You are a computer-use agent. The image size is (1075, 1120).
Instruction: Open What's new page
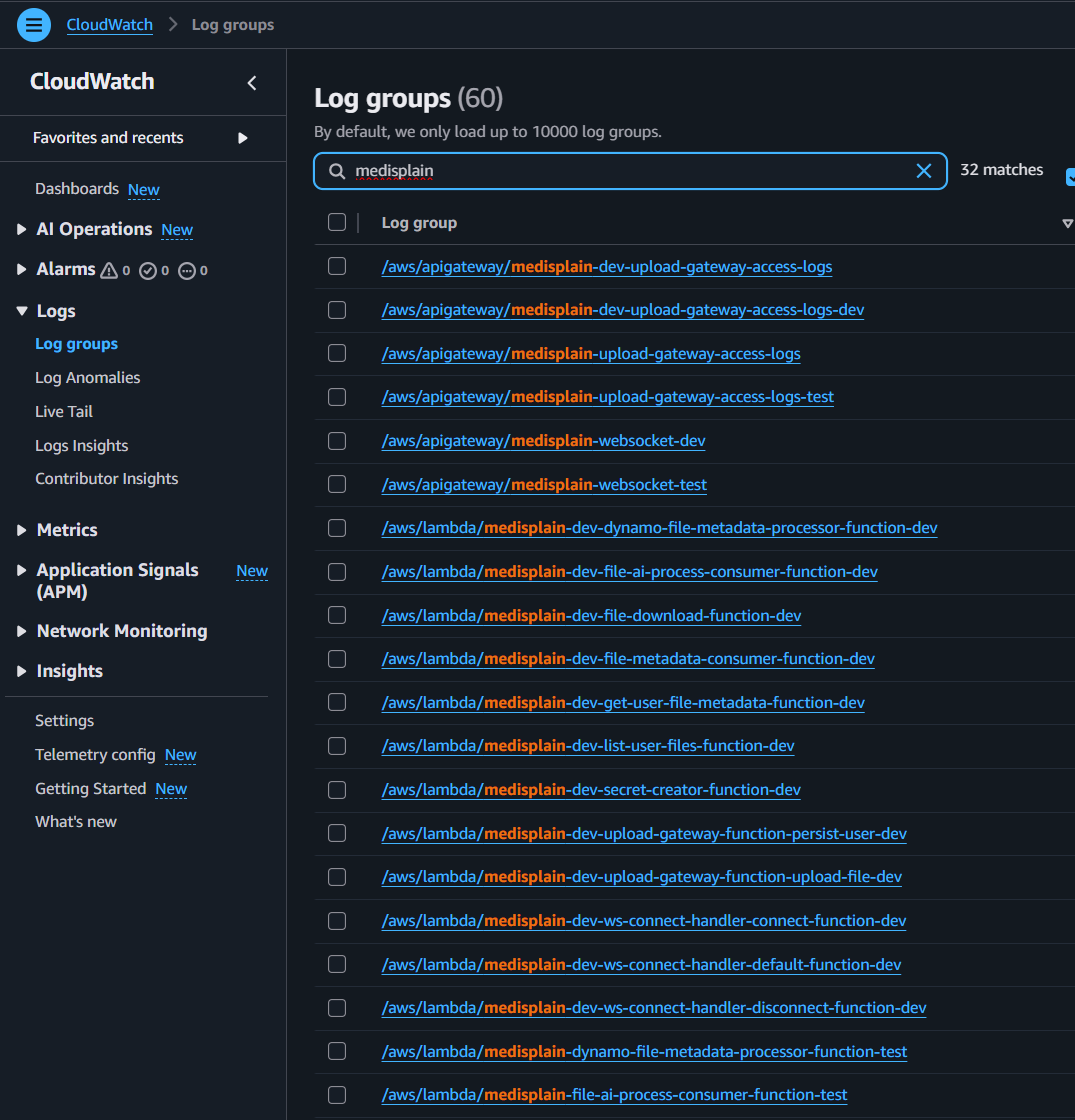click(76, 821)
